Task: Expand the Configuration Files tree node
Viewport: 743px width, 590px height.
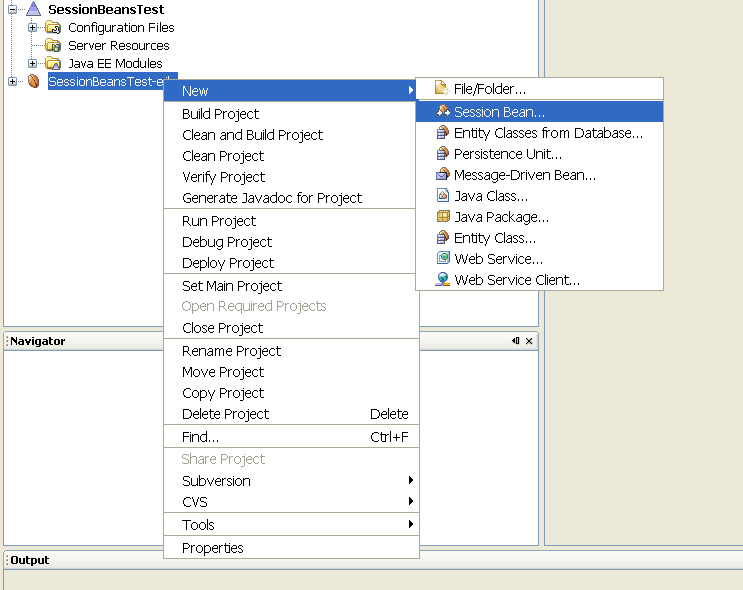Action: coord(32,27)
